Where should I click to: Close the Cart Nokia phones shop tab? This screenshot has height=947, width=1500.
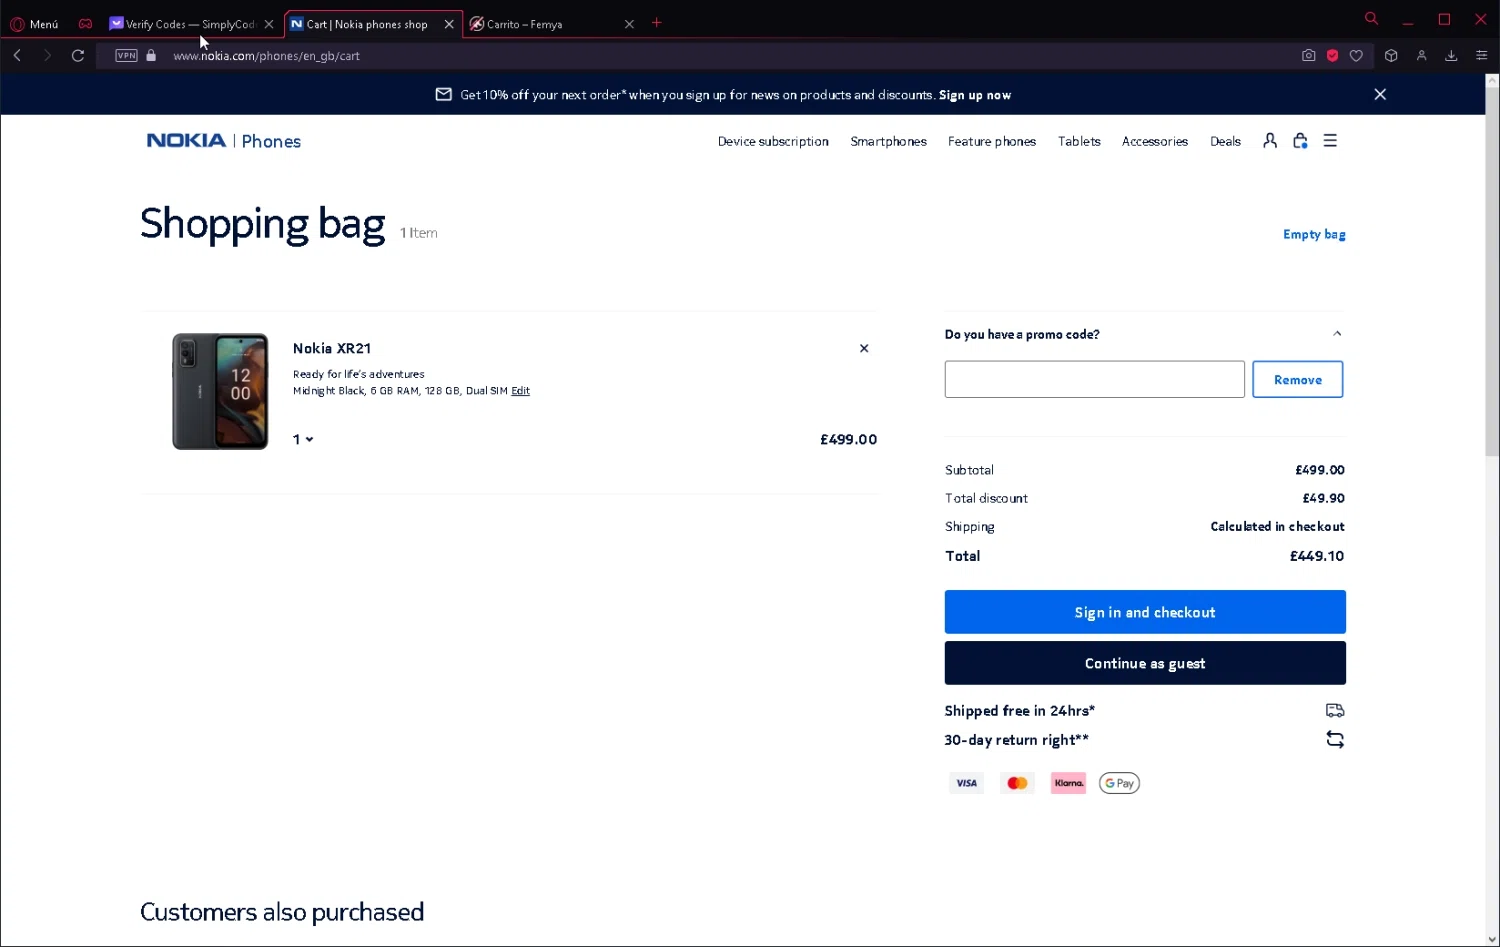(x=449, y=24)
